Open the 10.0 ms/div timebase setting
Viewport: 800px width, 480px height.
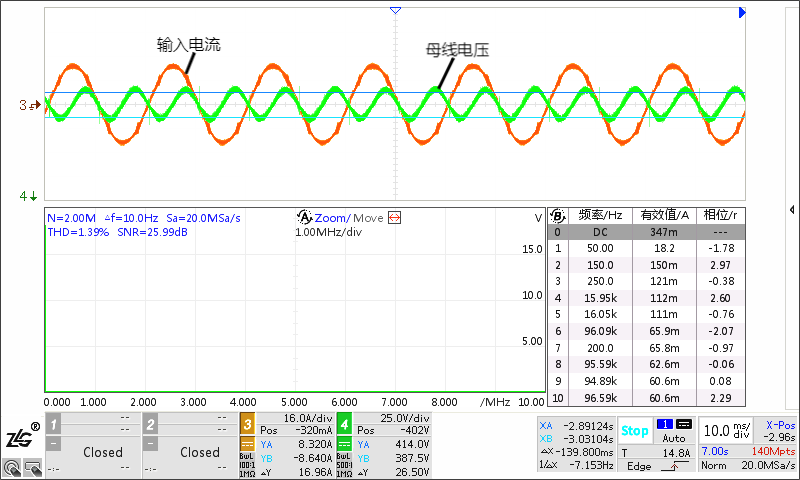coord(725,430)
